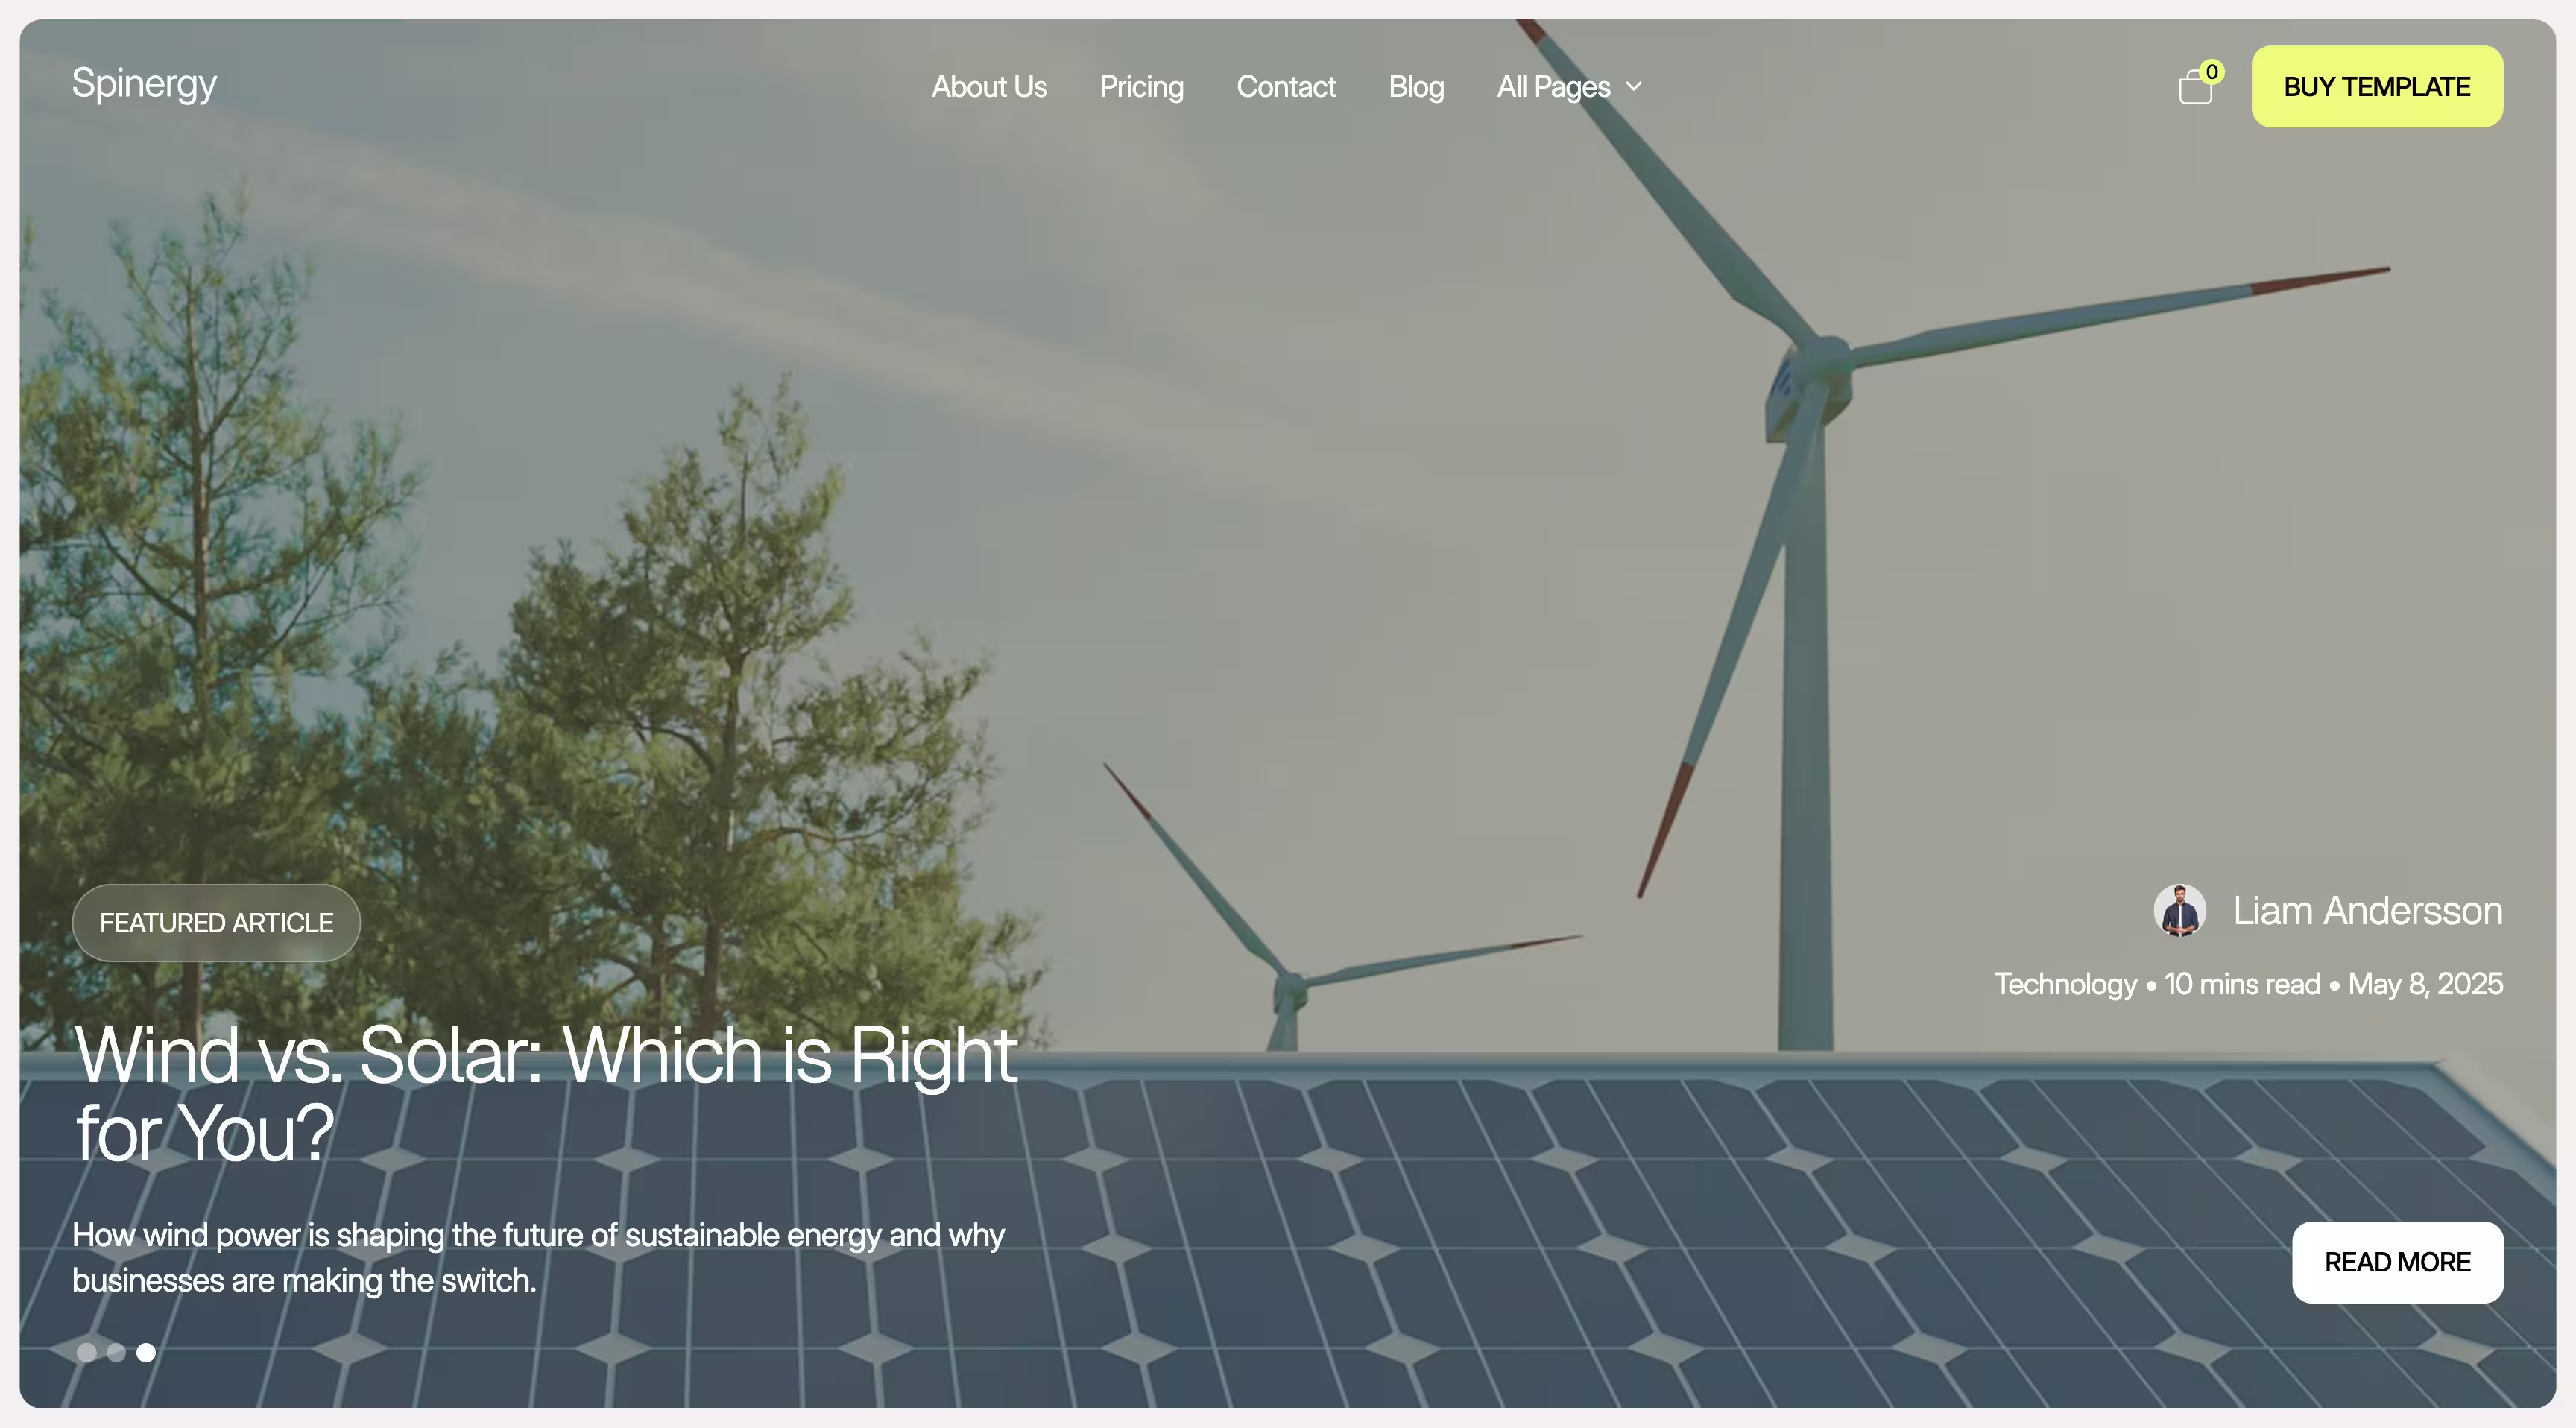The image size is (2576, 1428).
Task: Select the first slider dot
Action: point(87,1352)
